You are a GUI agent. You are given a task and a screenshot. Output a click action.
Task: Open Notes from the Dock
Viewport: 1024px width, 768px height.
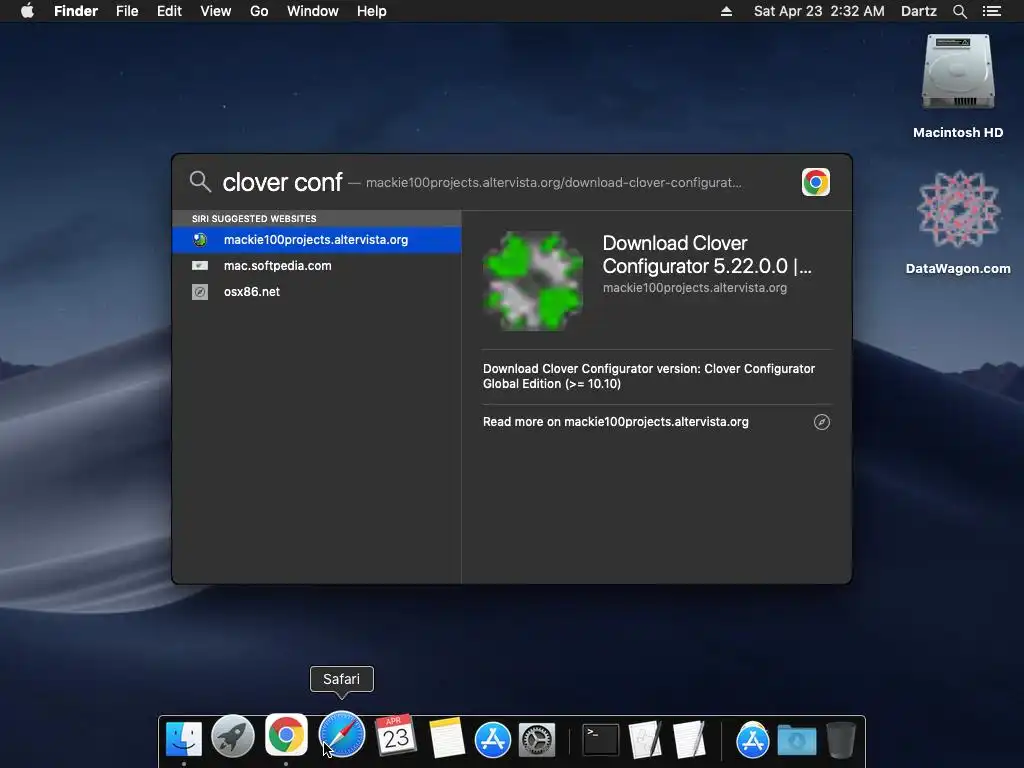point(447,739)
